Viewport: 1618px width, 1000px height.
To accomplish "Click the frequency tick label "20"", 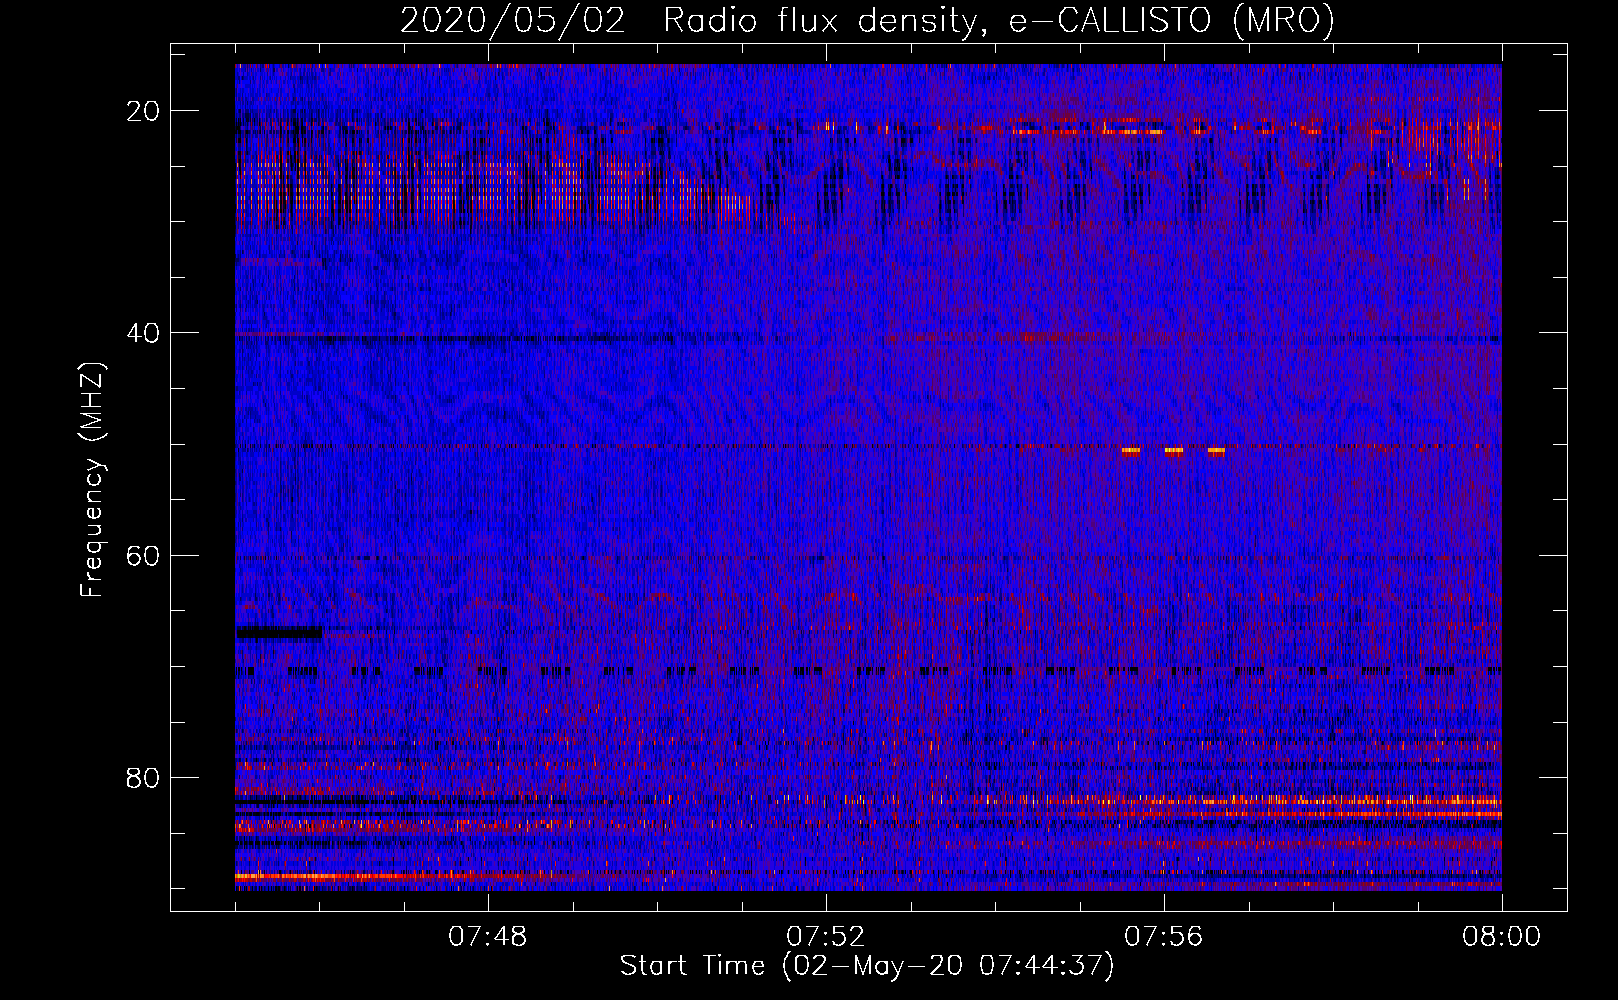I will coord(143,111).
